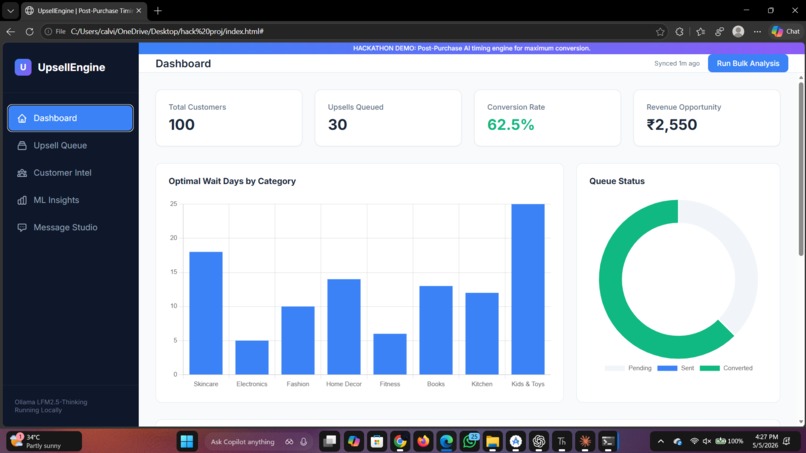Close the UpsellEngine browser tab

tap(138, 10)
